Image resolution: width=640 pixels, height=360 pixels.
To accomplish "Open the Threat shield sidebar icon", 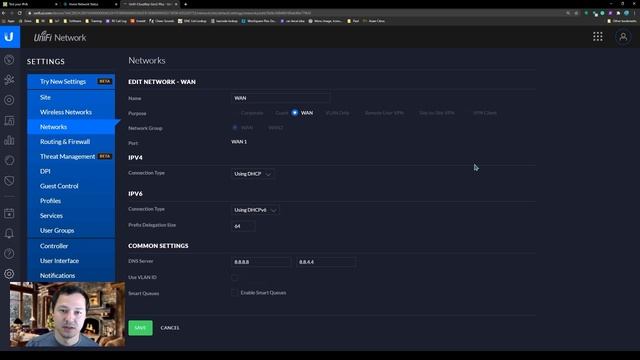I will (9, 180).
